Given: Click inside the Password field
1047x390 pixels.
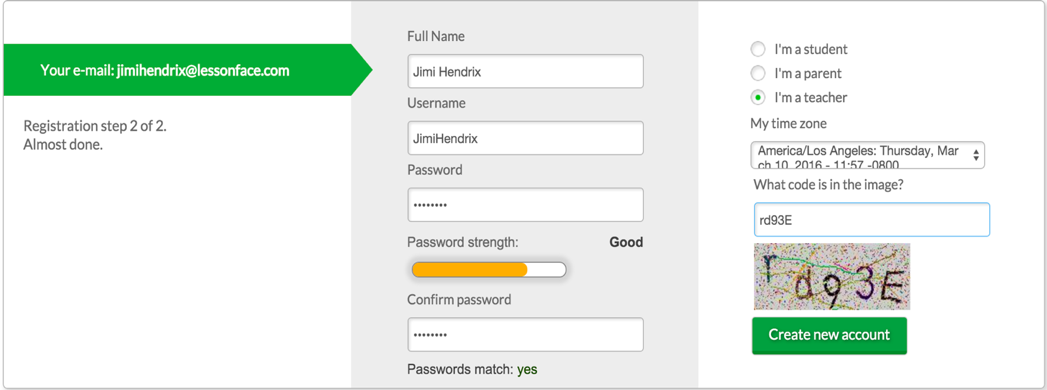Looking at the screenshot, I should pyautogui.click(x=526, y=205).
